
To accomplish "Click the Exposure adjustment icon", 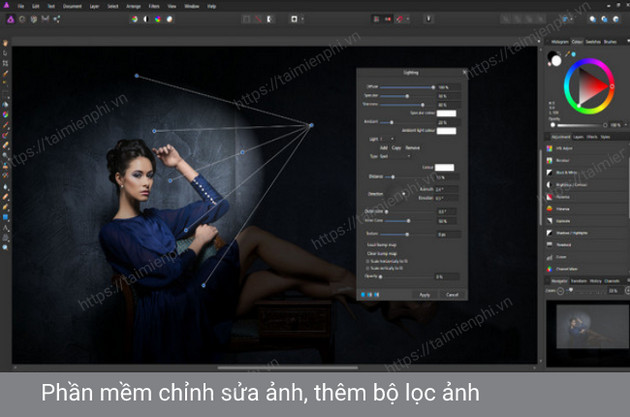I will [549, 221].
